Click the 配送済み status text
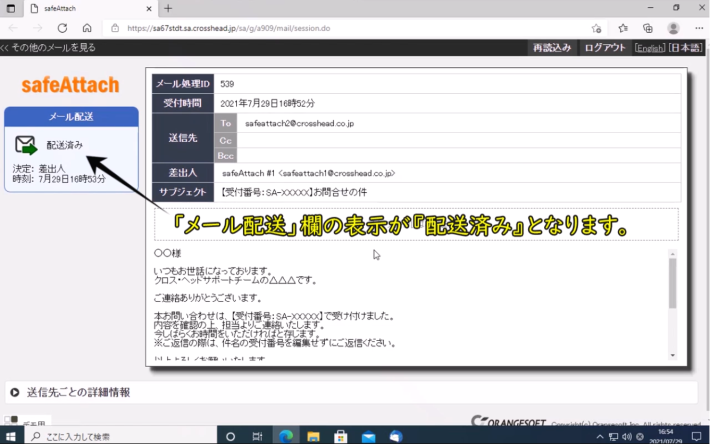Viewport: 710px width, 445px height. click(65, 145)
